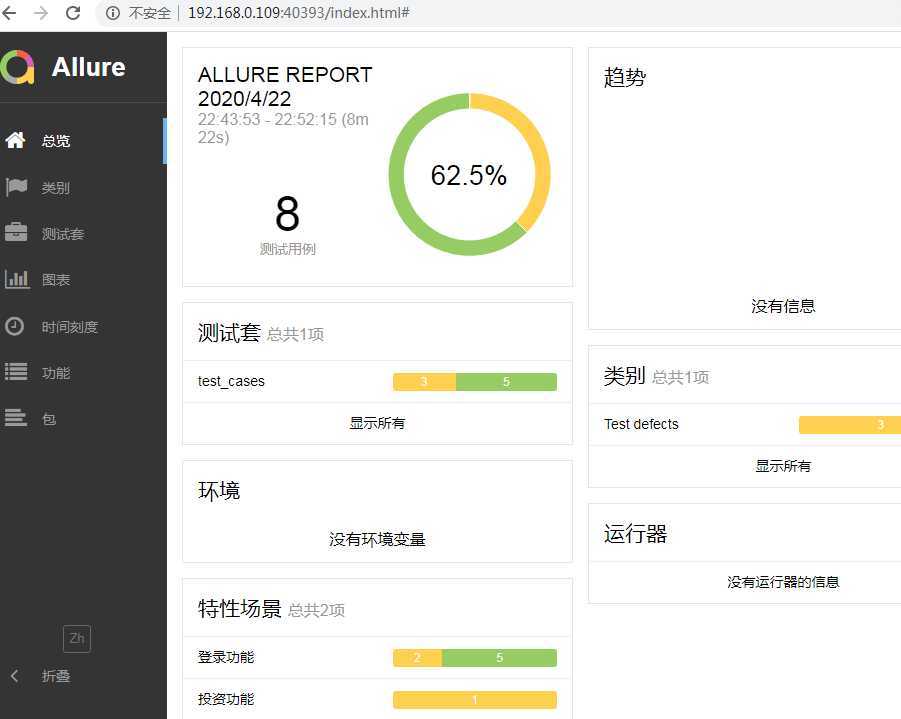Click the 总共2项 count next to 特性场景
The width and height of the screenshot is (901, 719).
tap(316, 610)
